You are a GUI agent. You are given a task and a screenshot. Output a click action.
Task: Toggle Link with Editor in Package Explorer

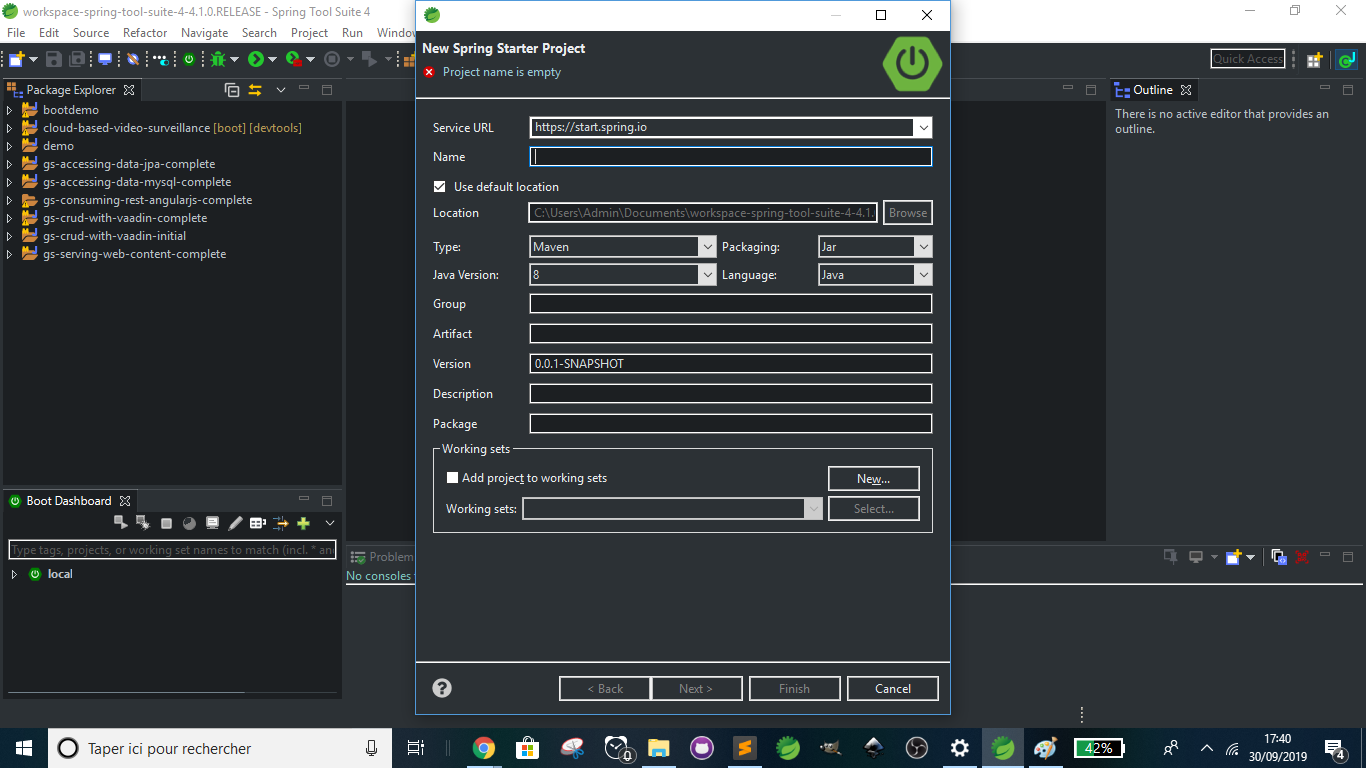[255, 89]
